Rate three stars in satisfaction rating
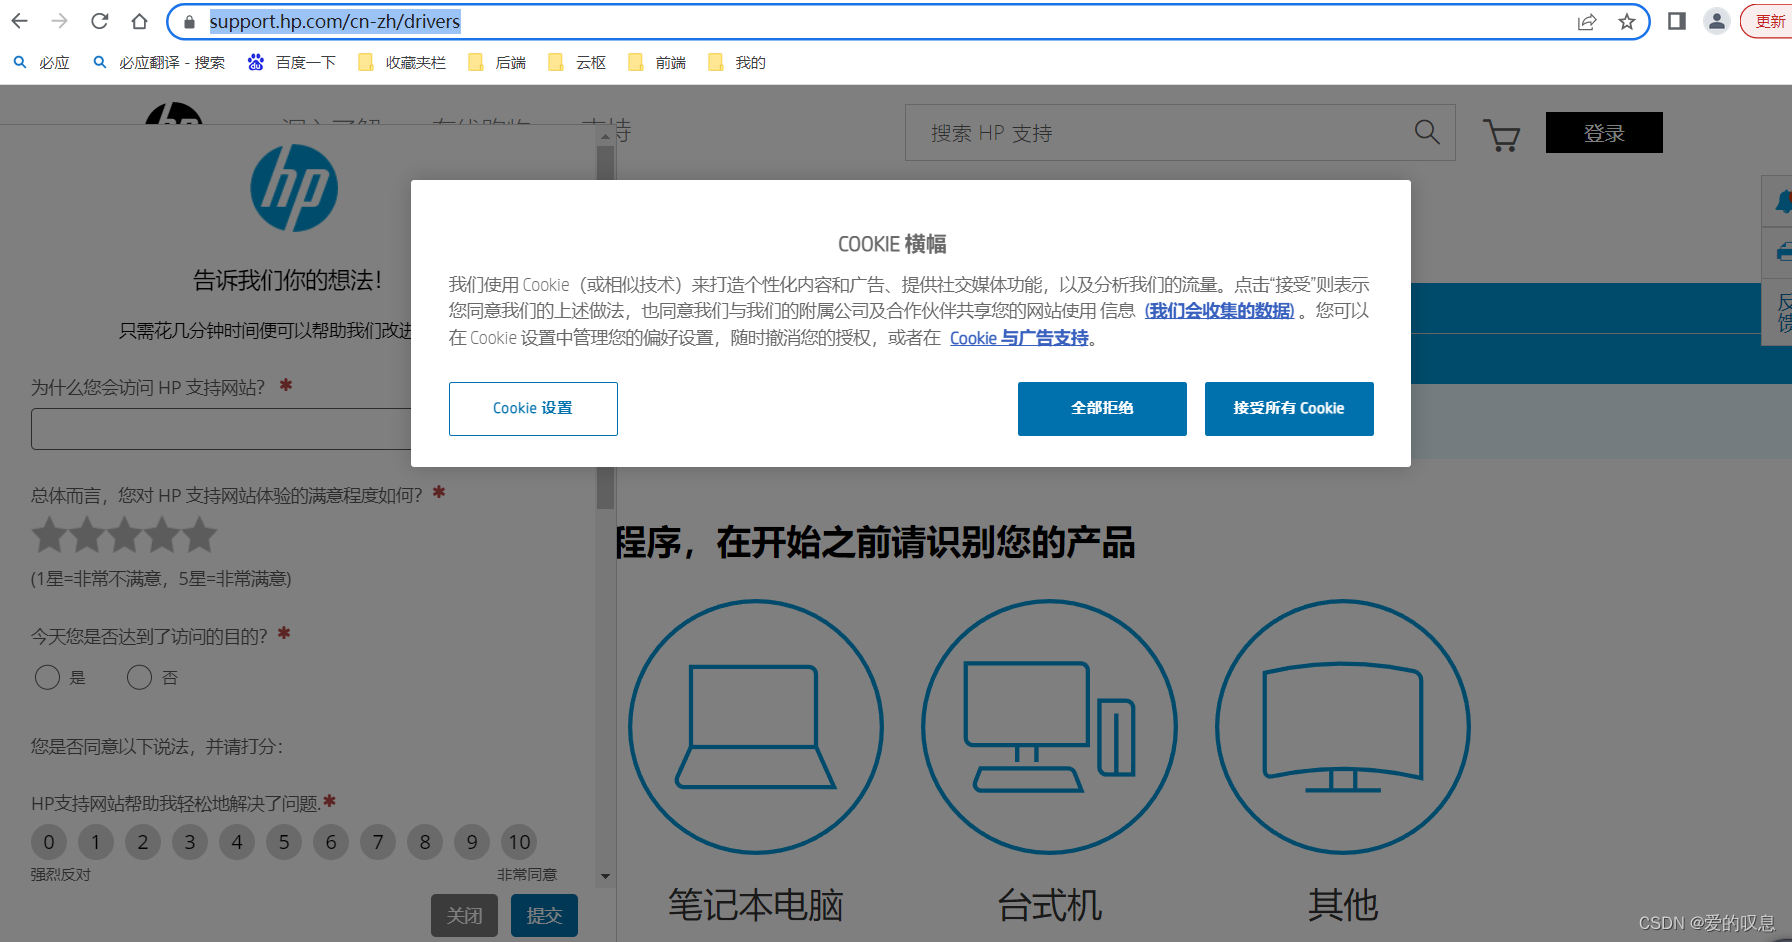Image resolution: width=1792 pixels, height=942 pixels. click(124, 535)
